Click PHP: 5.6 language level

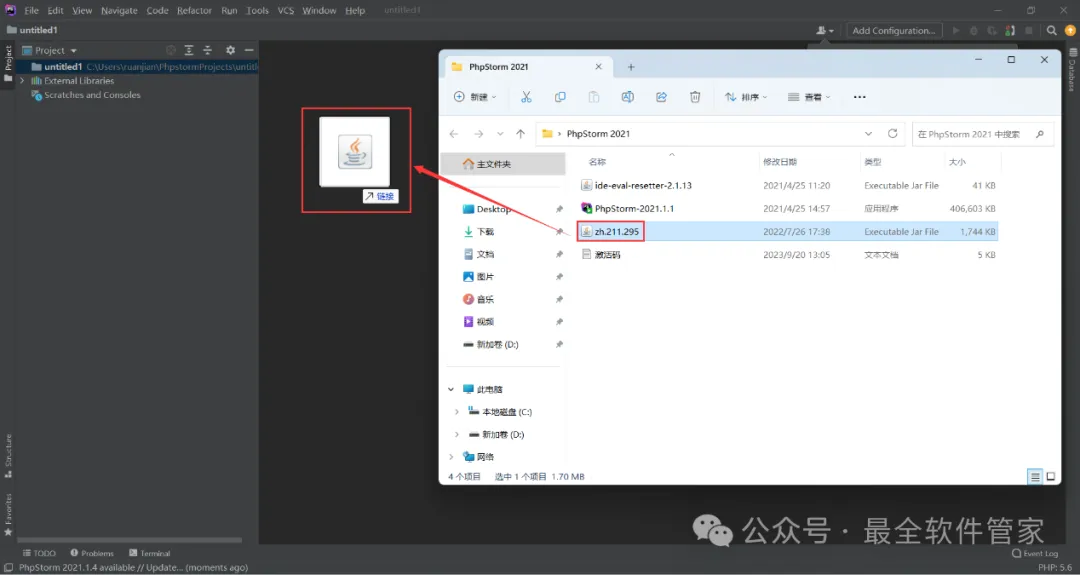coord(1055,567)
